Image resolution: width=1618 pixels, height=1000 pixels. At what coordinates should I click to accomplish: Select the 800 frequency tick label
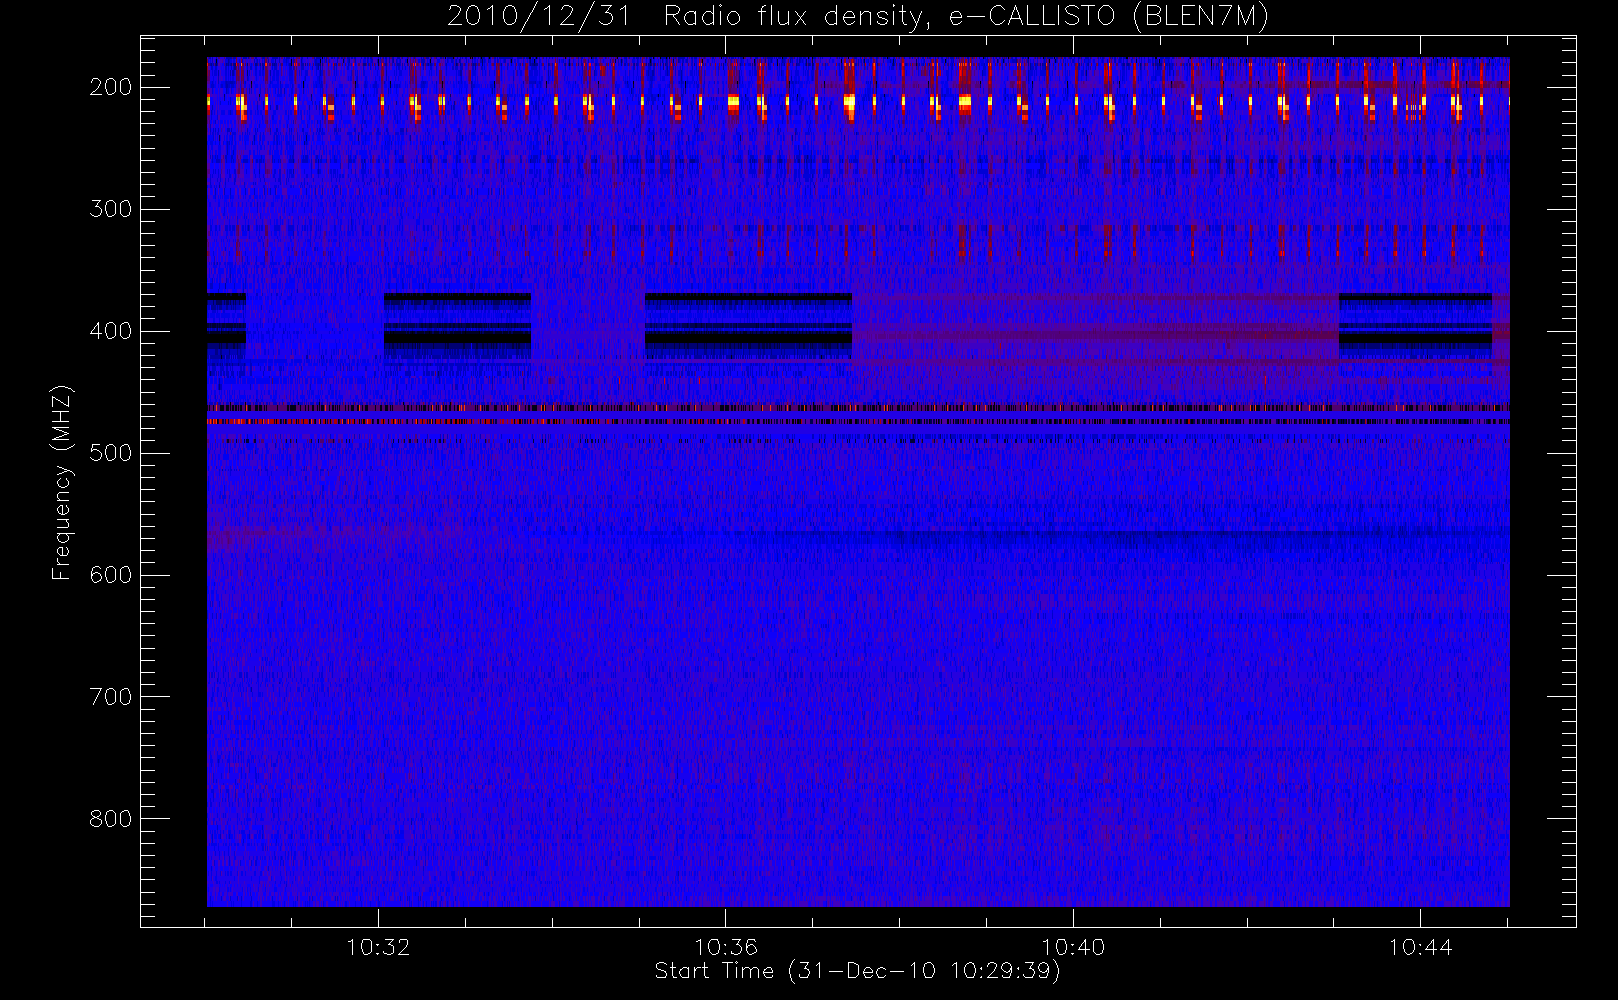point(111,819)
